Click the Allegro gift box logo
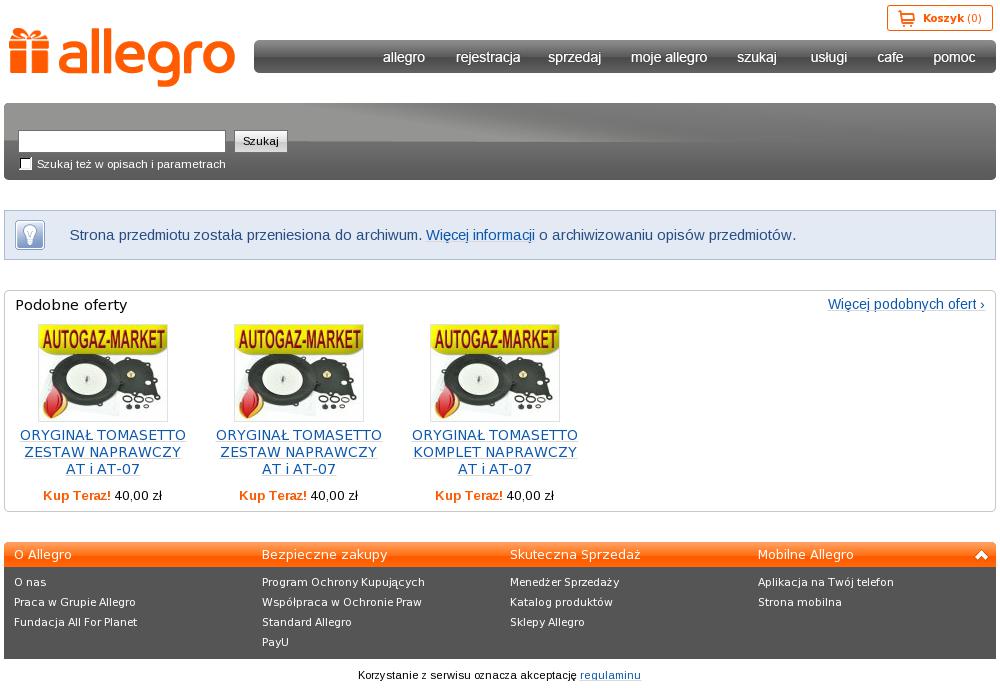The image size is (1000, 695). 121,57
